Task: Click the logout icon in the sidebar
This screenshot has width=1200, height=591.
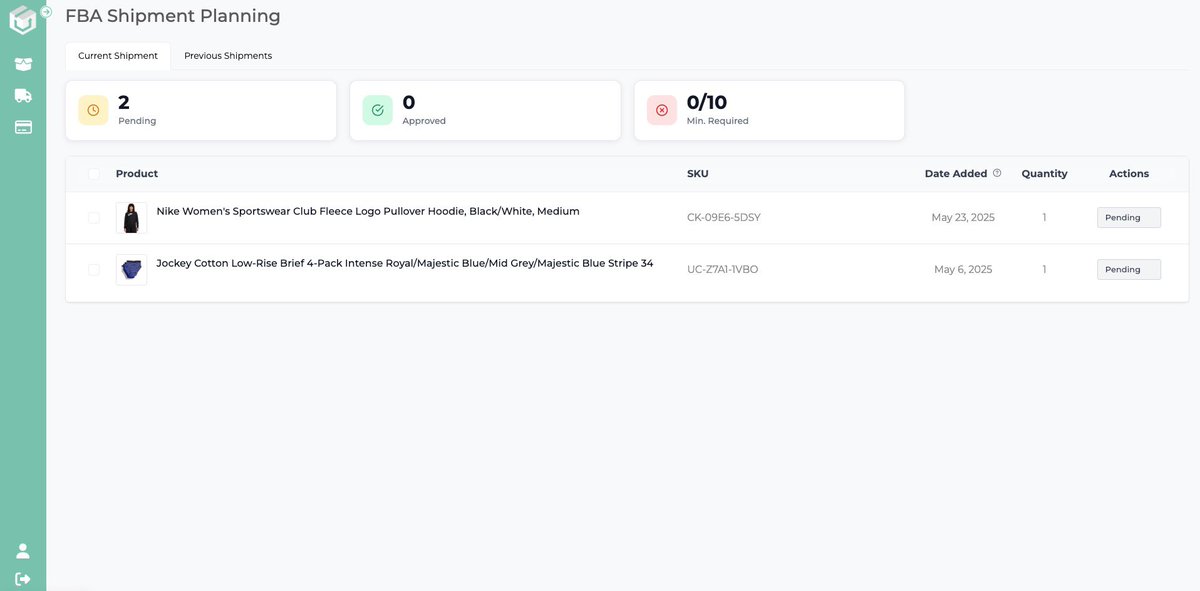Action: 22,578
